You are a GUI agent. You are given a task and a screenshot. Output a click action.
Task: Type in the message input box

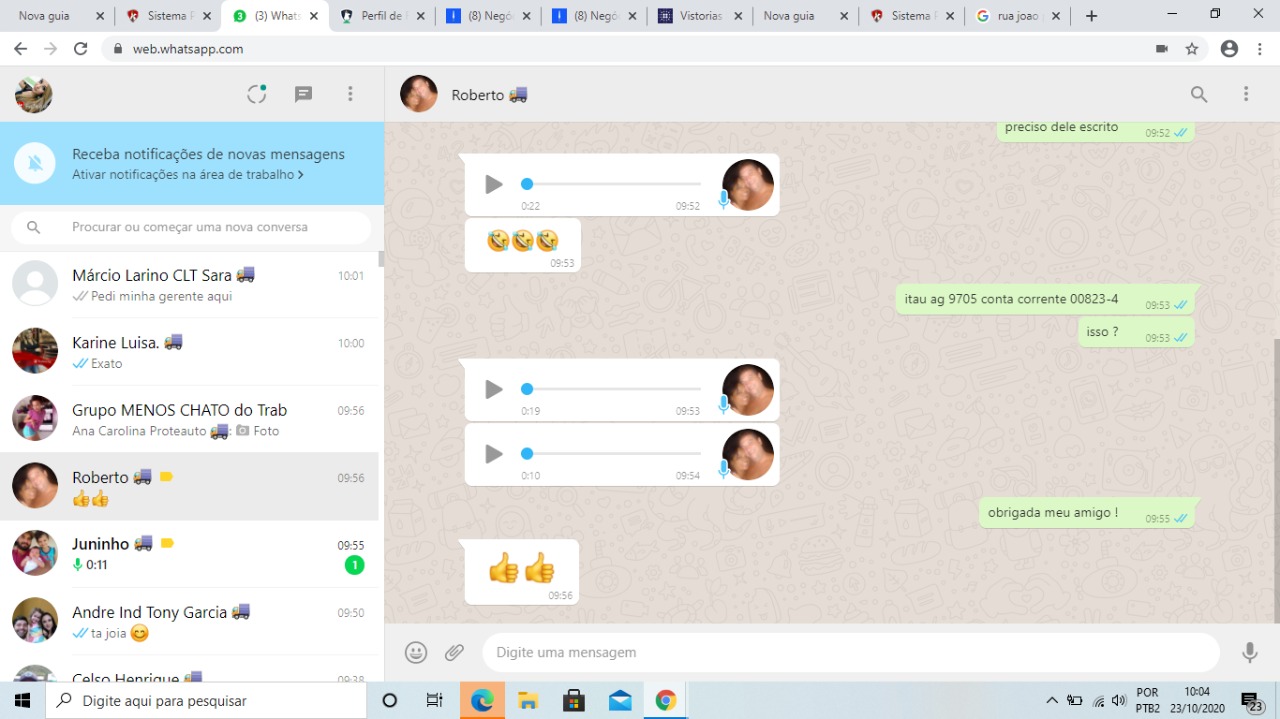pos(850,652)
